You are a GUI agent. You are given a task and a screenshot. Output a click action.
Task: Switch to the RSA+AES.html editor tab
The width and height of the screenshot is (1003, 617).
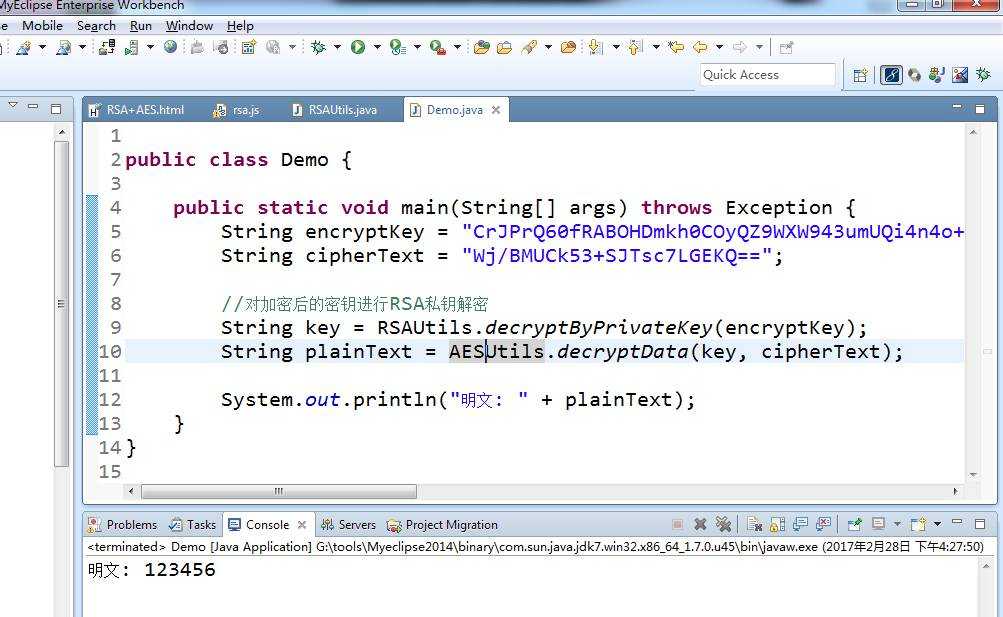click(x=136, y=110)
